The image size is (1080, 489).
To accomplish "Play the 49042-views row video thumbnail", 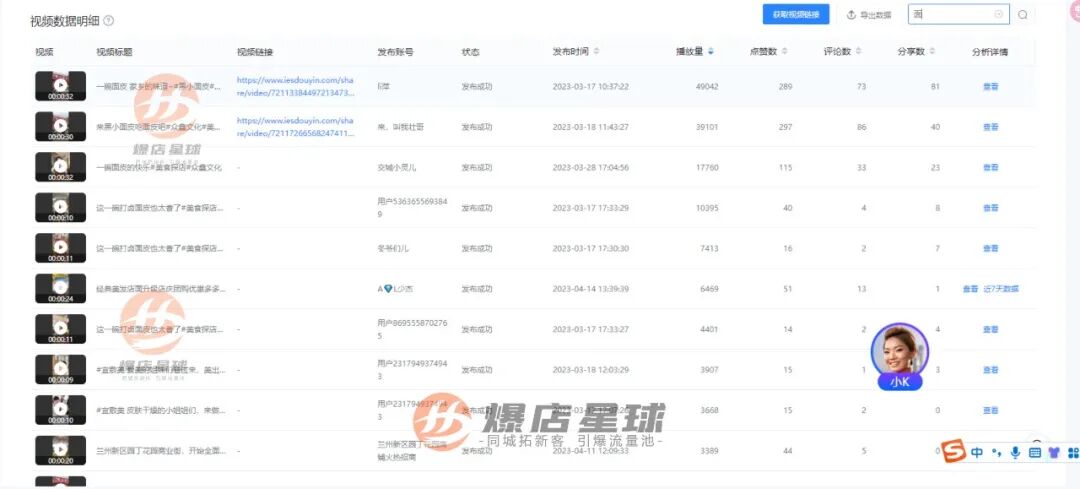I will pos(61,86).
